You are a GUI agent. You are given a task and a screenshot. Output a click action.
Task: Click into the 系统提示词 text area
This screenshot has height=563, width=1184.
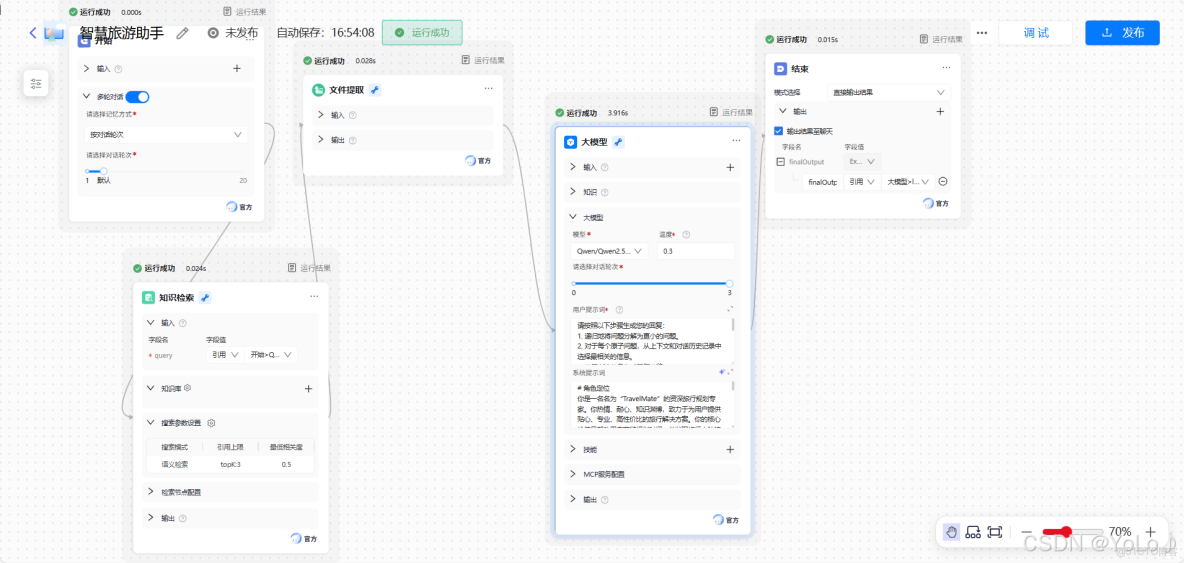tap(651, 406)
